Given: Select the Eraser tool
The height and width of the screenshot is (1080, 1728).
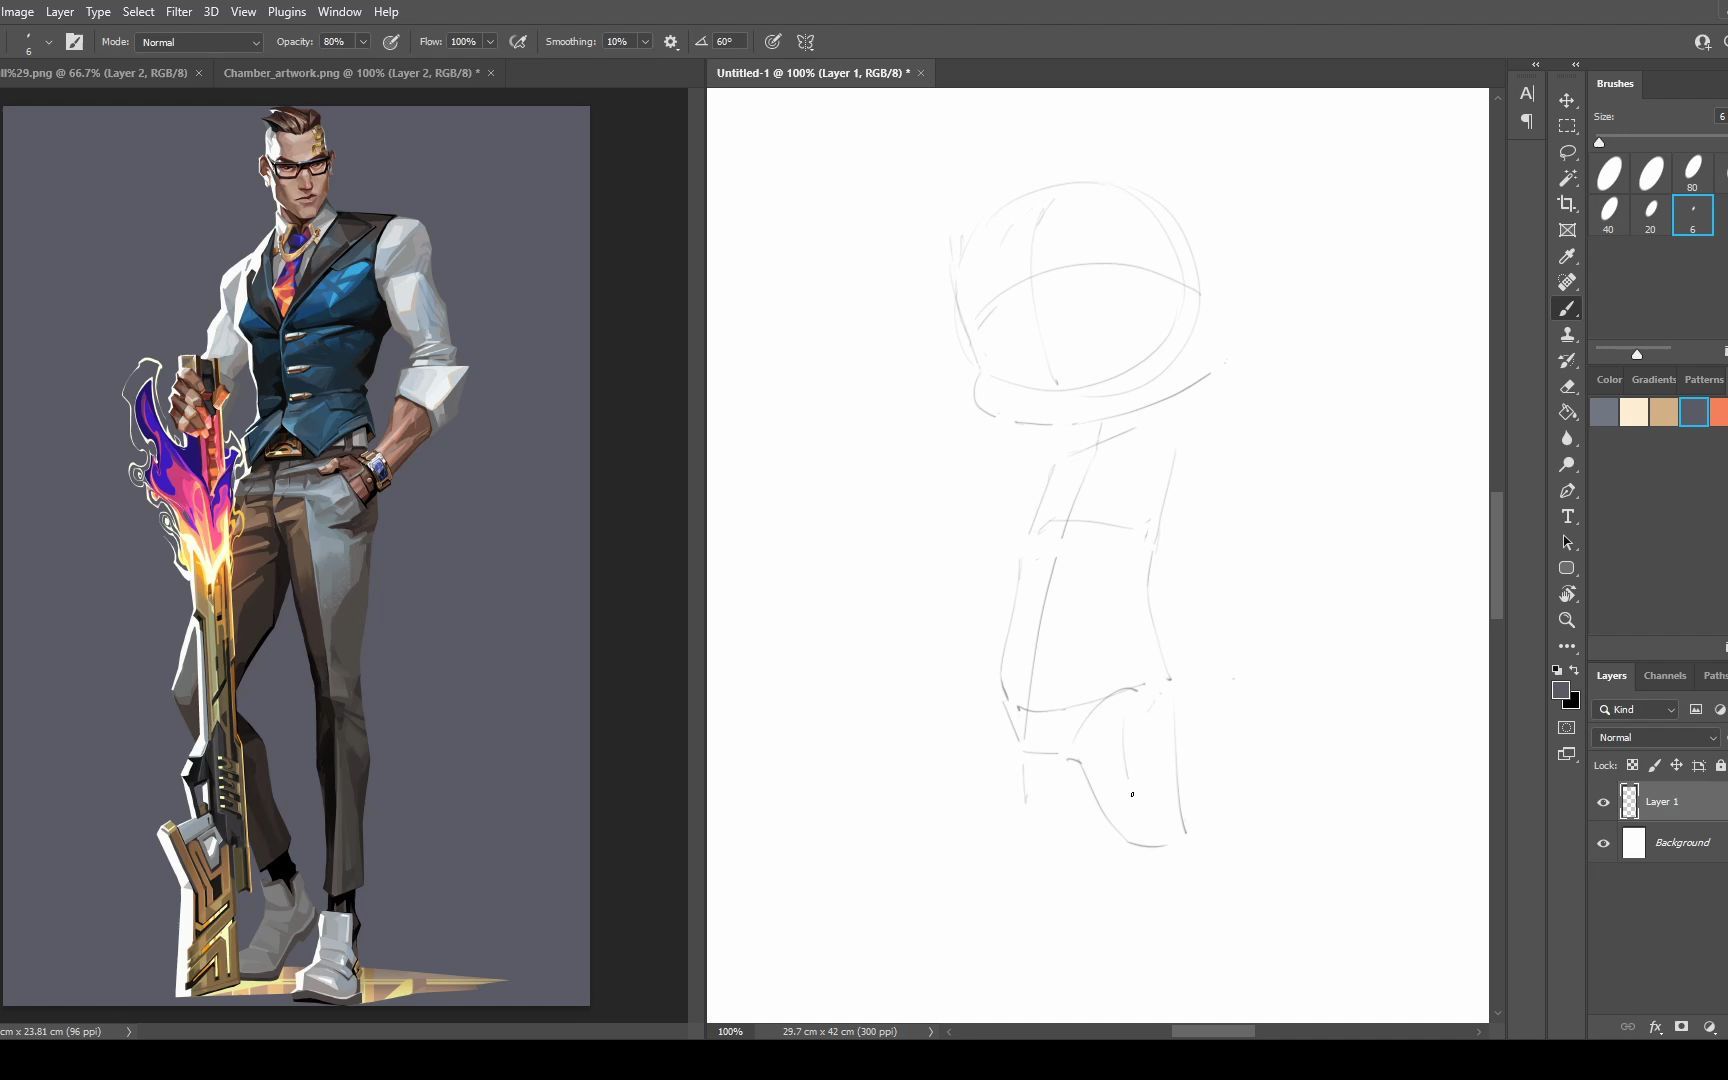Looking at the screenshot, I should tap(1567, 386).
